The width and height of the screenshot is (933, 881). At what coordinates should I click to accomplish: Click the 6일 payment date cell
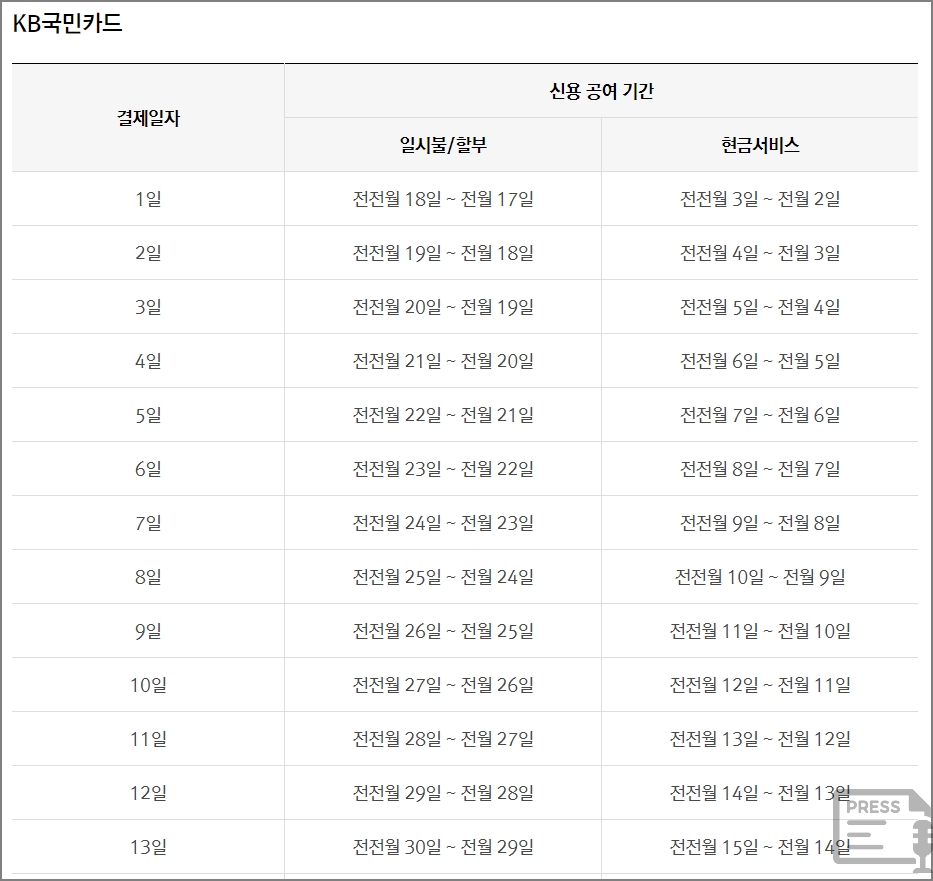coord(148,469)
